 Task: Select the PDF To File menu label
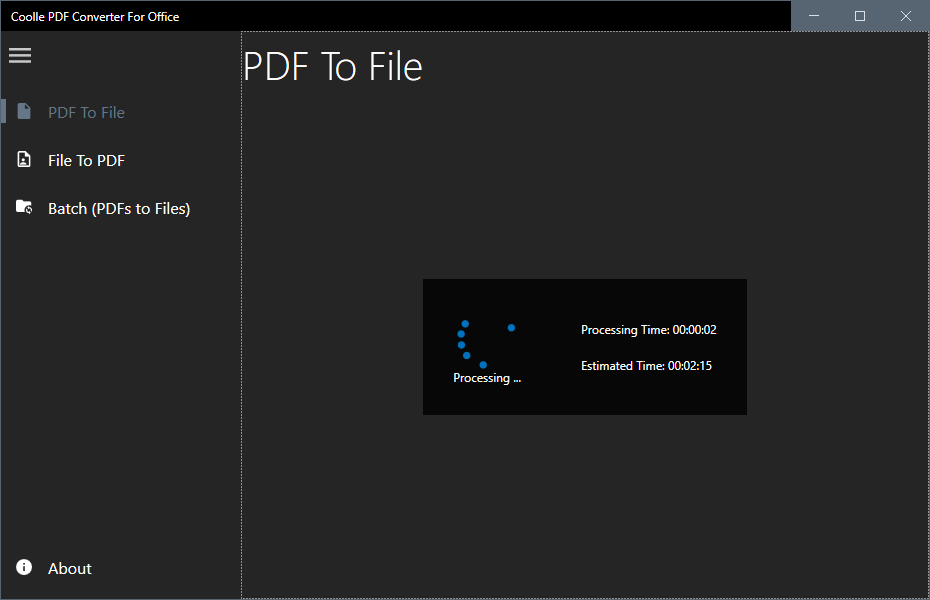(x=86, y=113)
